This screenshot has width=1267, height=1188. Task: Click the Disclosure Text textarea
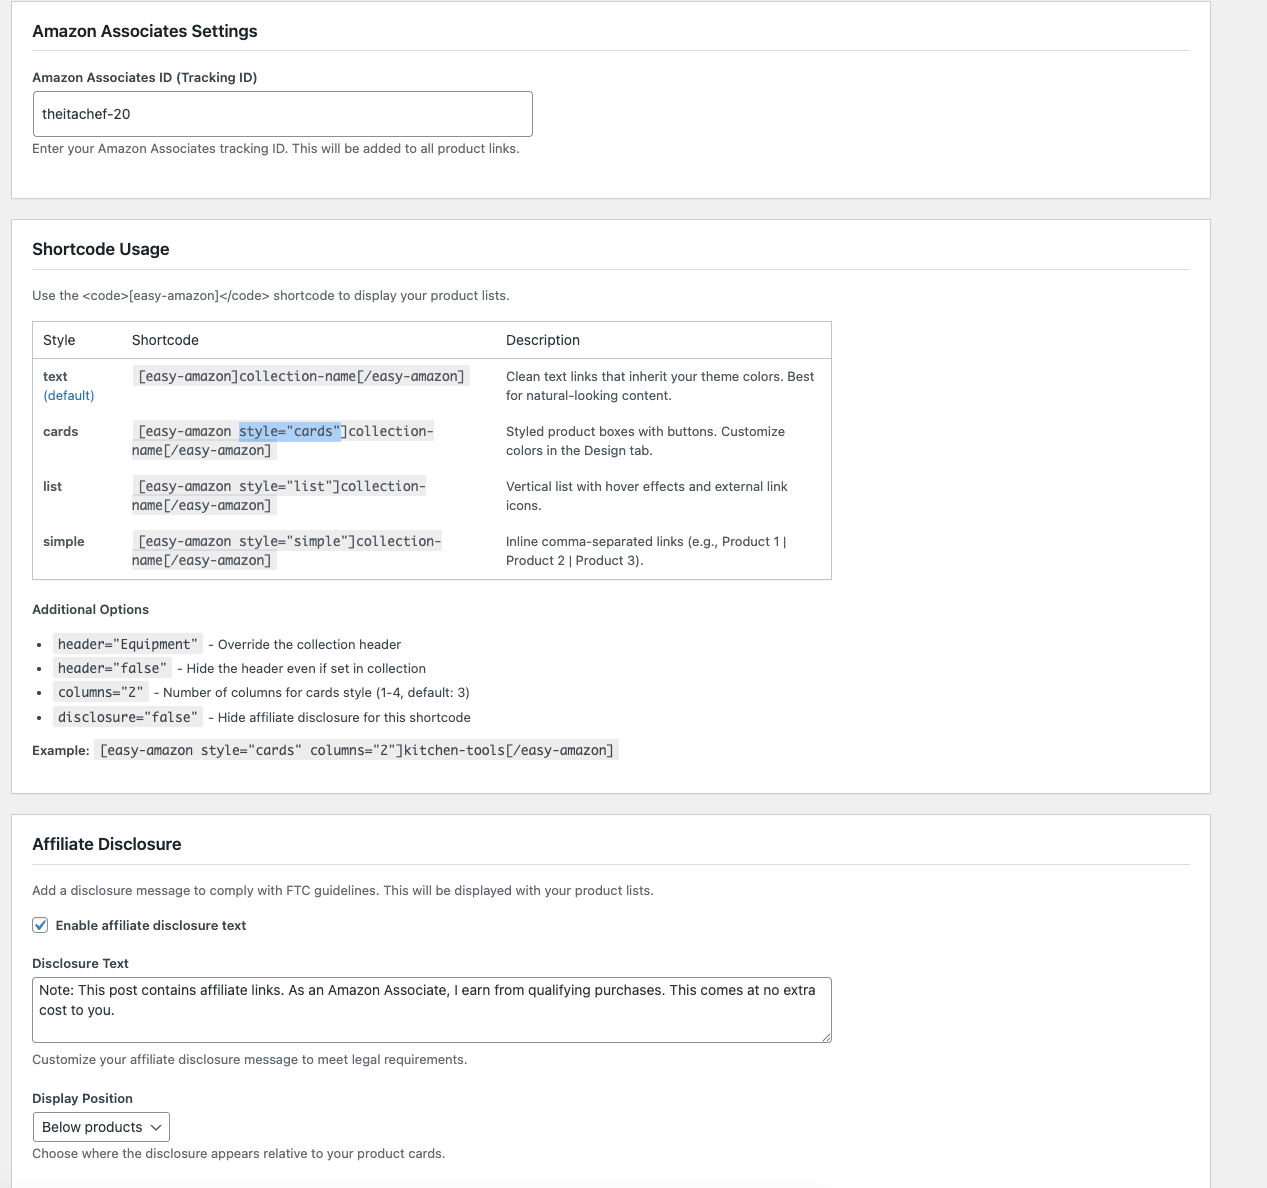[x=431, y=1009]
